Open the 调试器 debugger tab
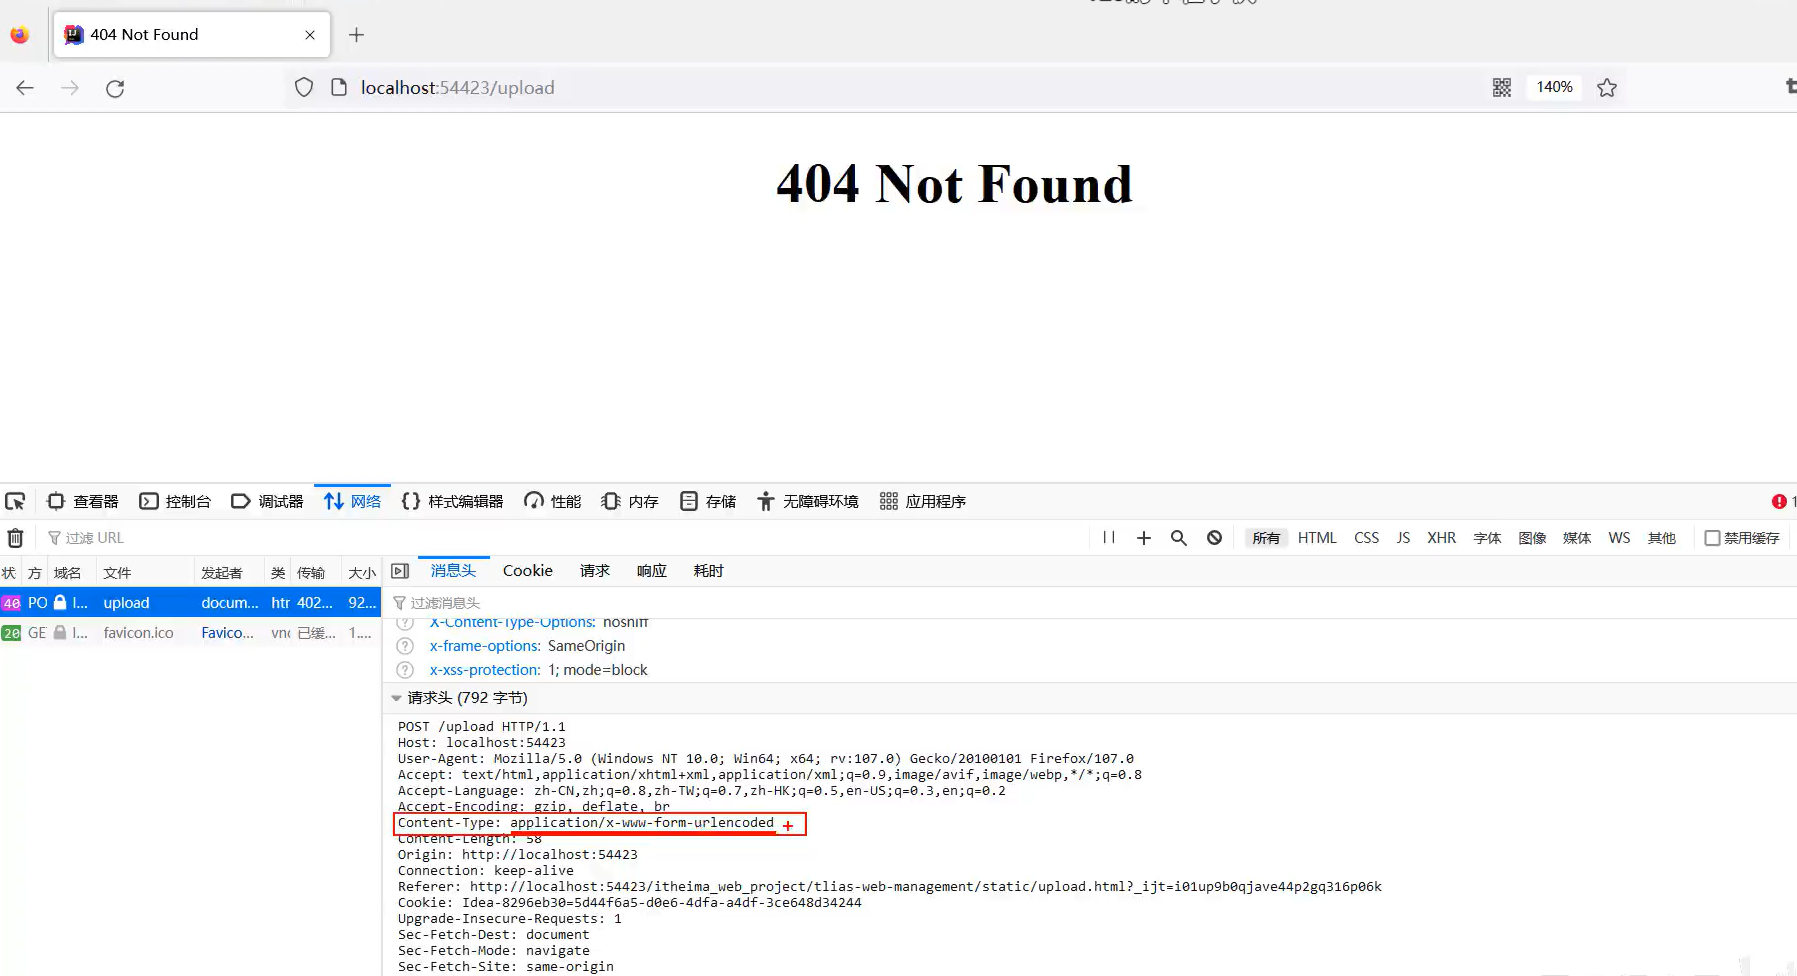 click(267, 501)
